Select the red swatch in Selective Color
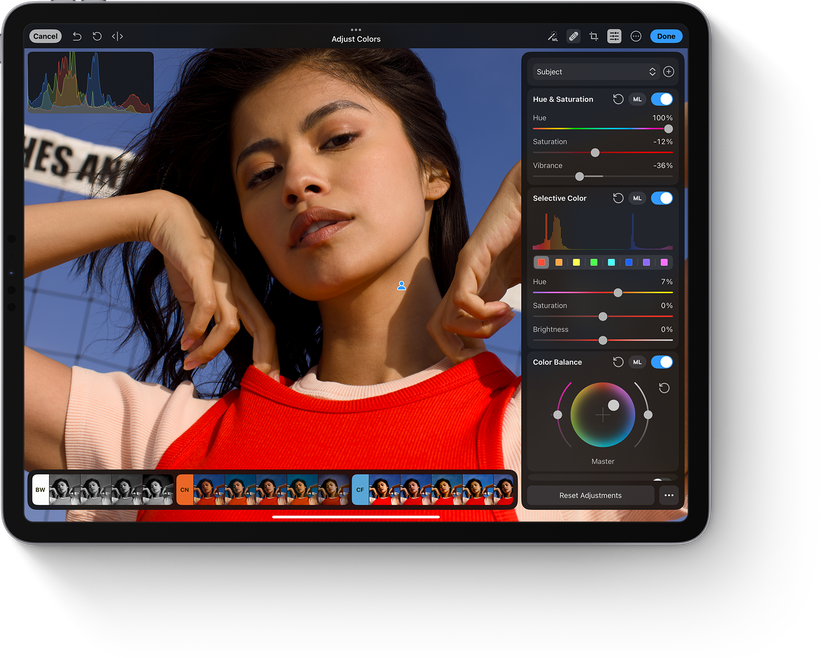This screenshot has width=822, height=658. click(541, 262)
